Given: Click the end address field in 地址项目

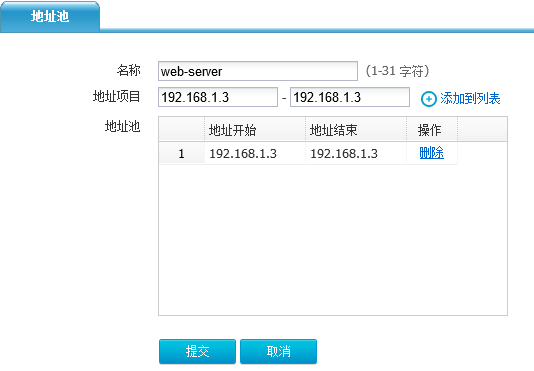Looking at the screenshot, I should pos(350,97).
